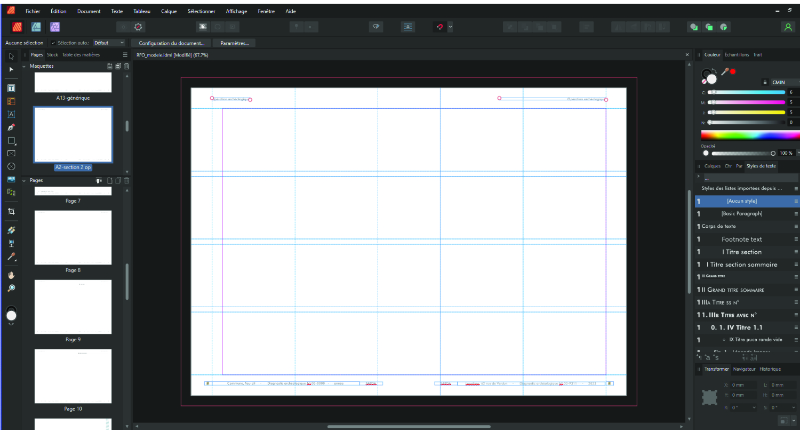
Task: Select the Table tool
Action: (x=11, y=102)
